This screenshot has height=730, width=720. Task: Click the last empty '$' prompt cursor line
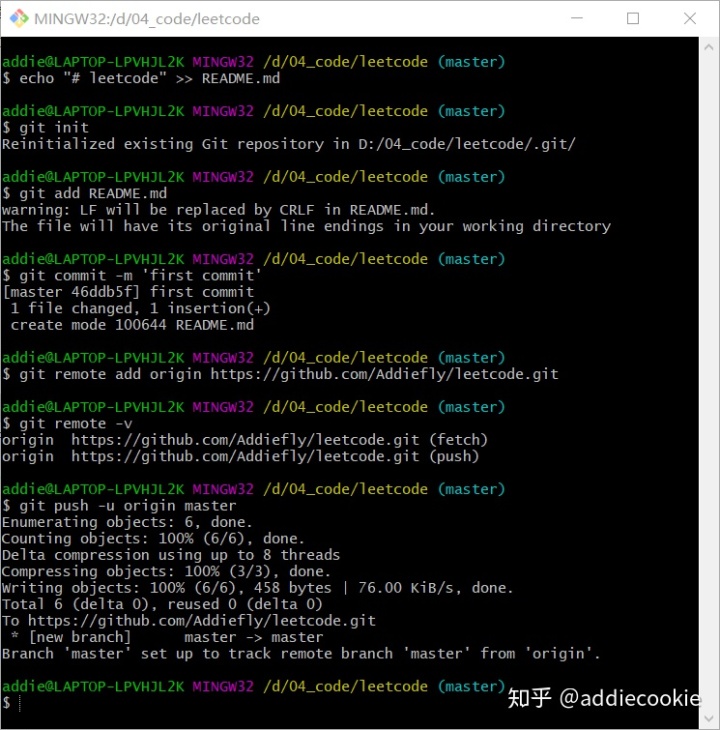[12, 703]
